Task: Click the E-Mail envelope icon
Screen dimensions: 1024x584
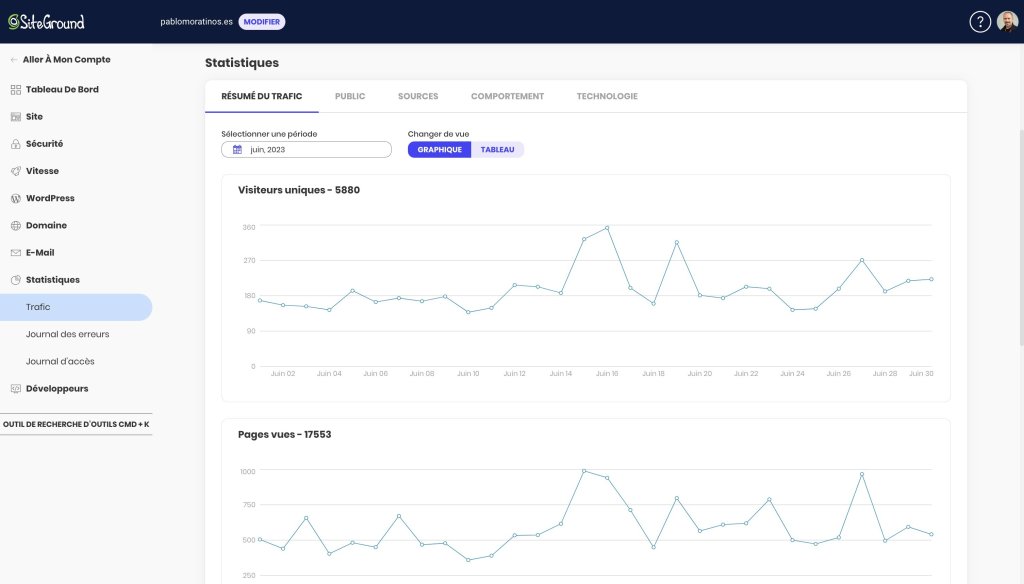Action: coord(16,253)
